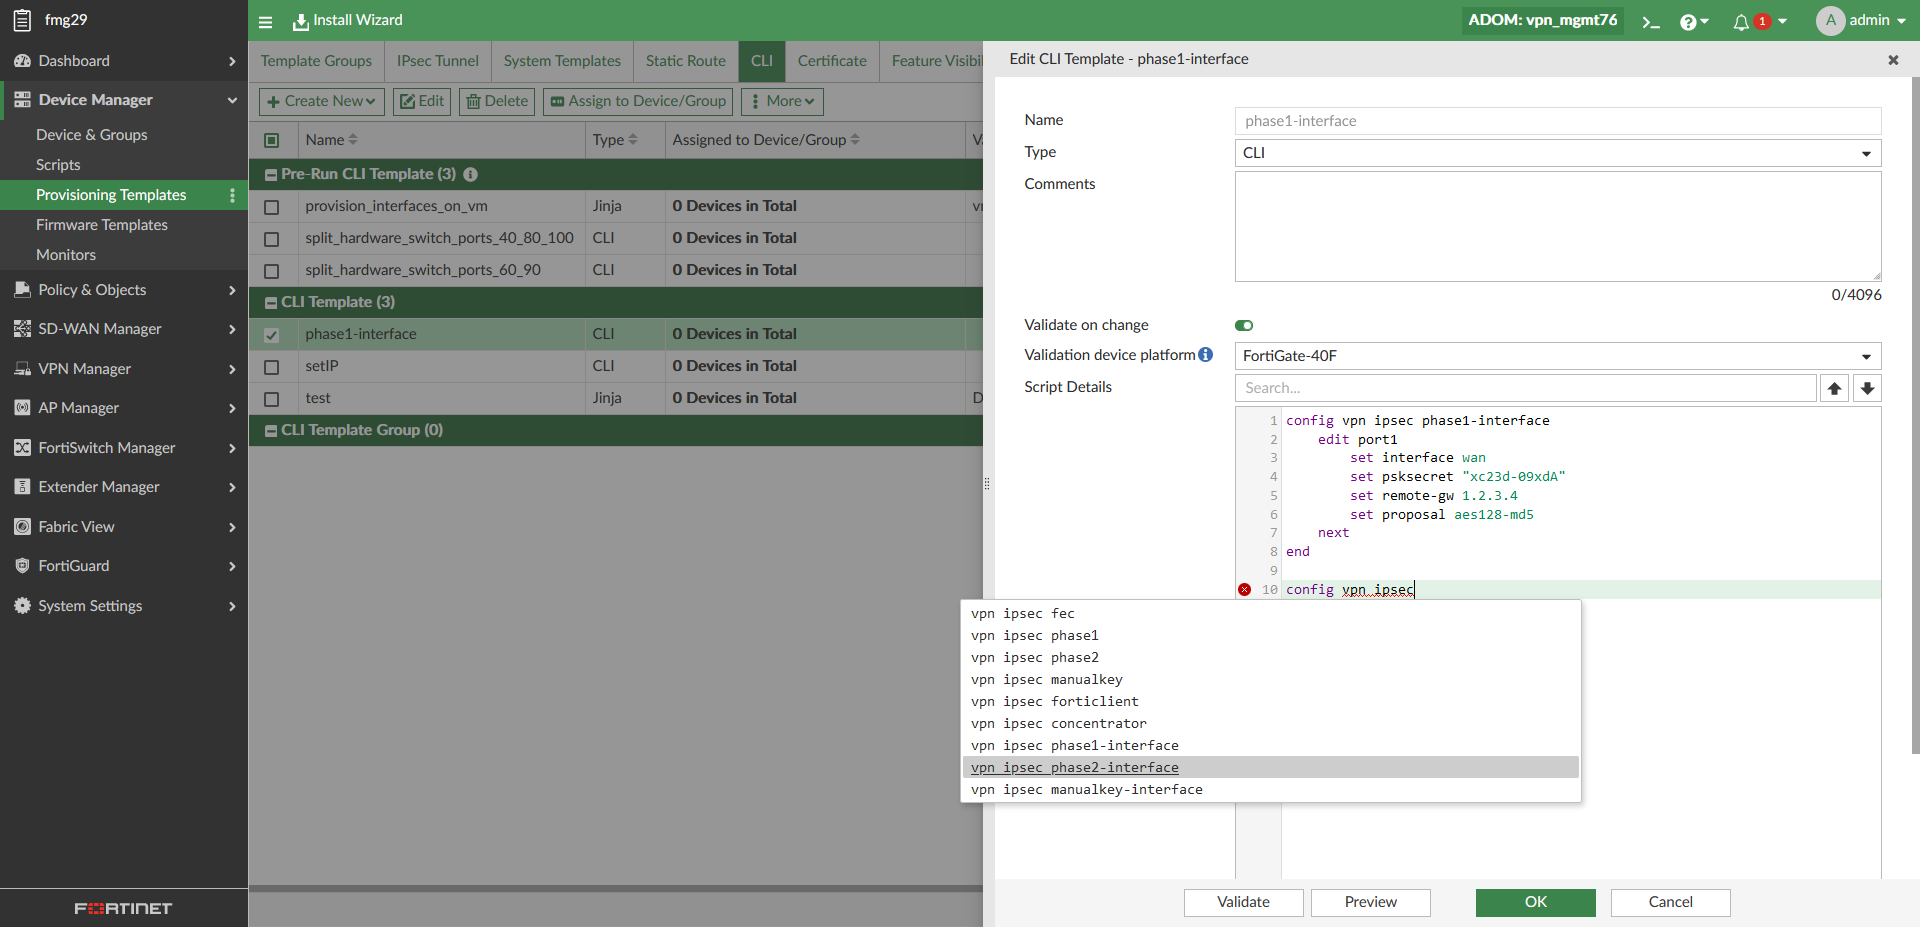
Task: Click the Validation device platform info icon
Action: 1206,355
